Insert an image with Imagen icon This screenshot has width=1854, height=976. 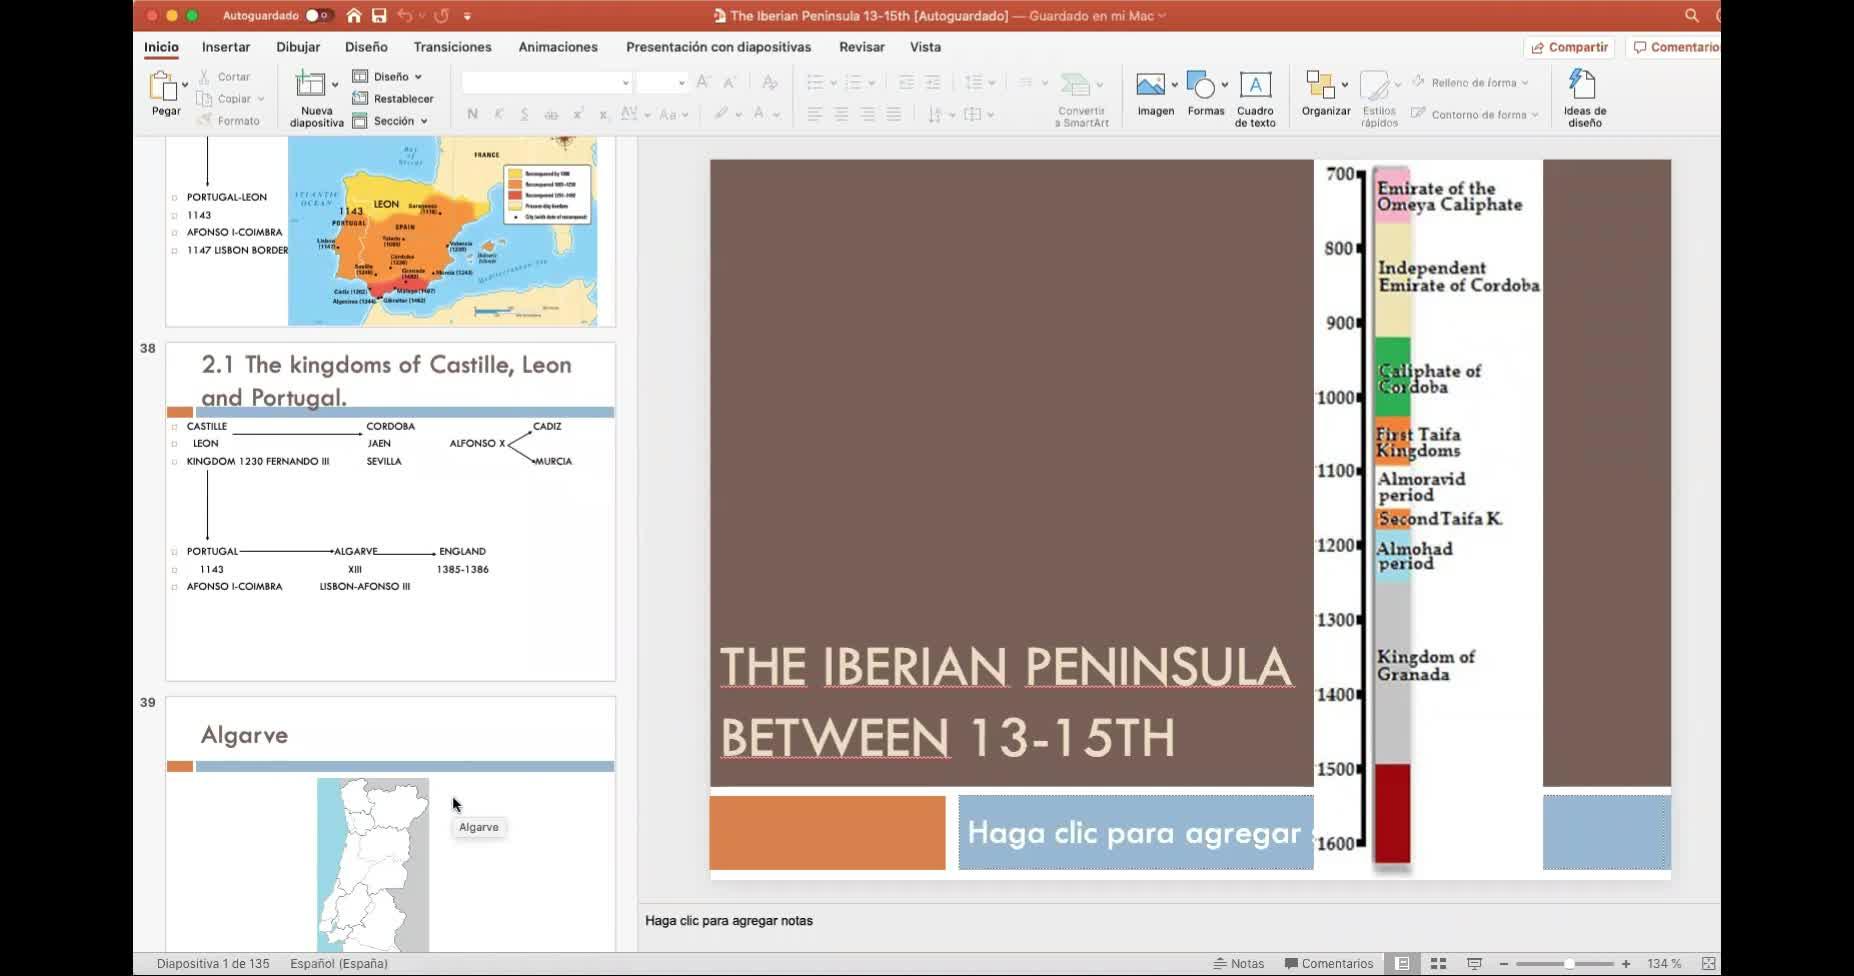click(1150, 85)
